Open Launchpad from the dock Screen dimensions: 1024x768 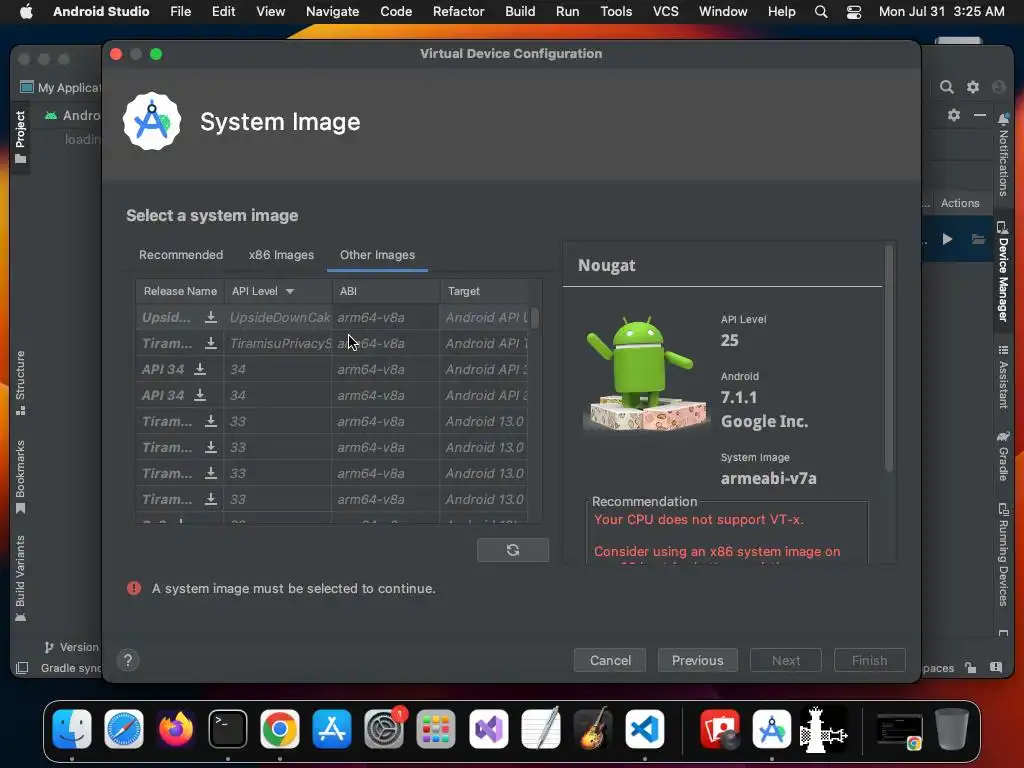436,729
